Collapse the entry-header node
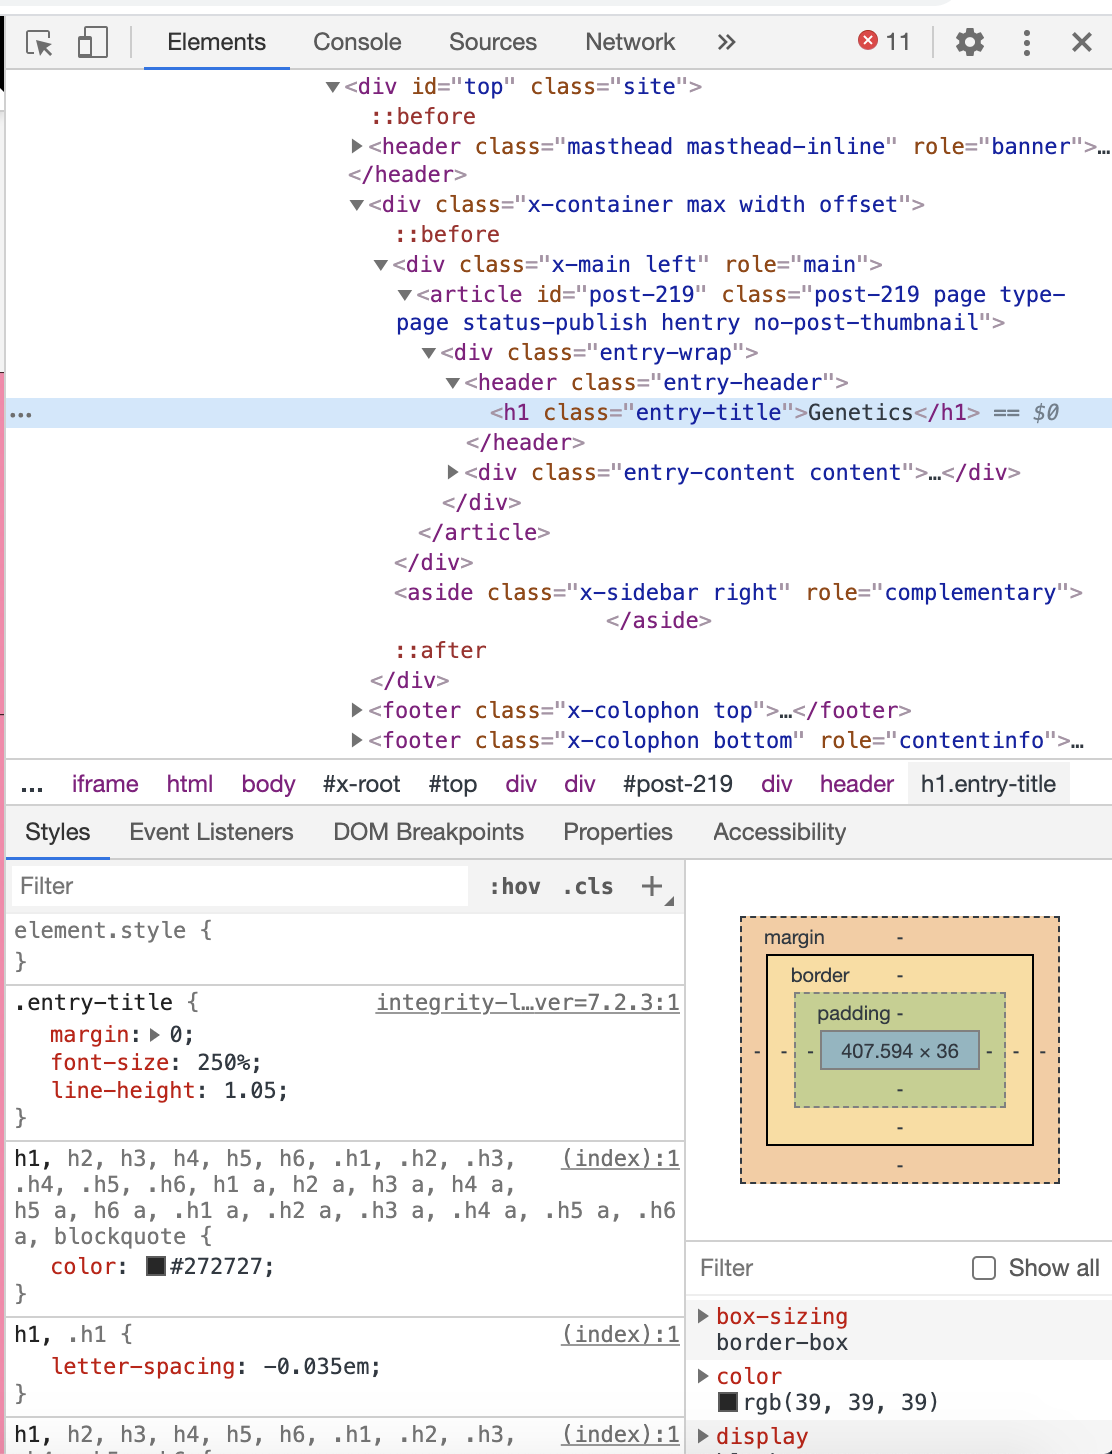The image size is (1112, 1454). 453,383
